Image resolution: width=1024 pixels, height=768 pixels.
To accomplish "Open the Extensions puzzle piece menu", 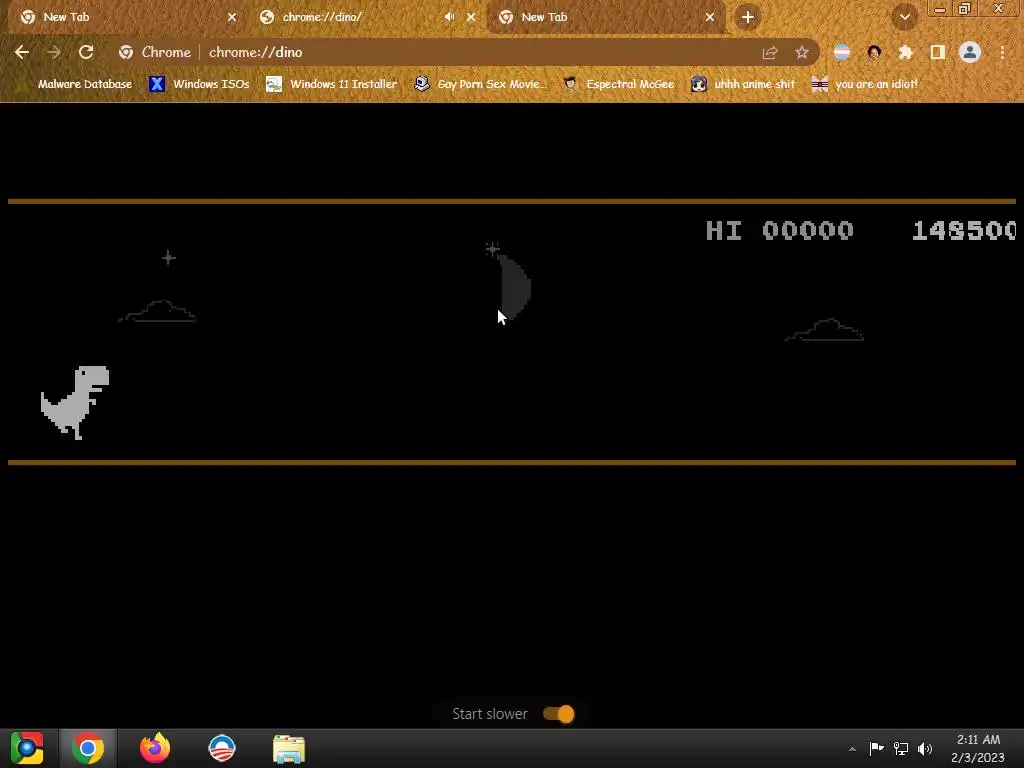I will (906, 52).
